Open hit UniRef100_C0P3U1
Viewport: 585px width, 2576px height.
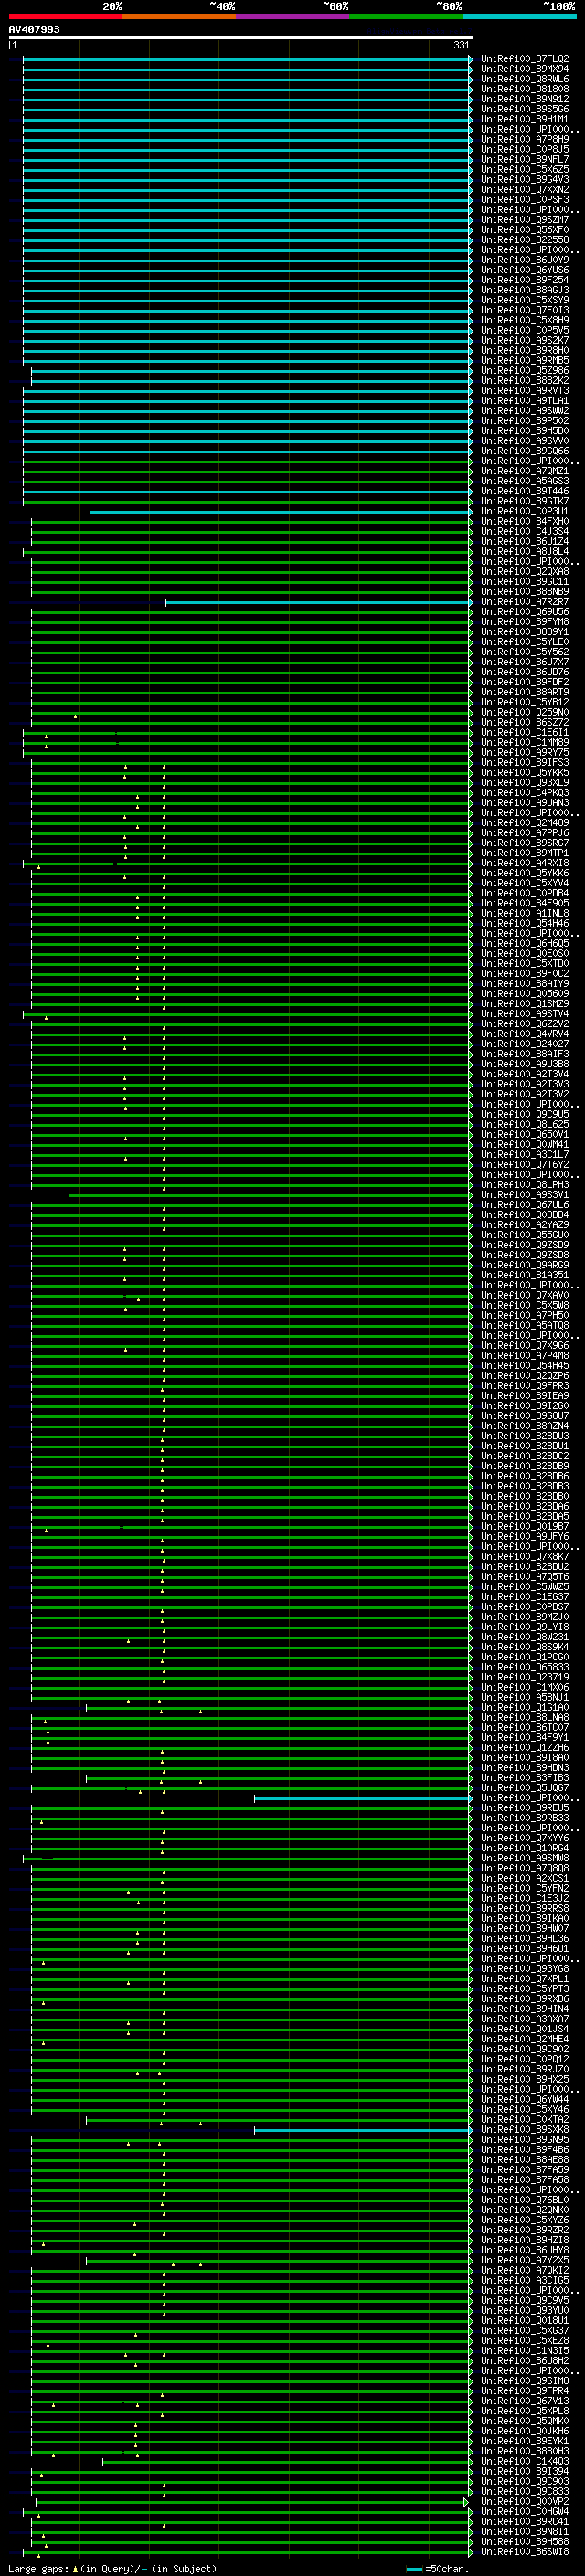click(x=525, y=511)
